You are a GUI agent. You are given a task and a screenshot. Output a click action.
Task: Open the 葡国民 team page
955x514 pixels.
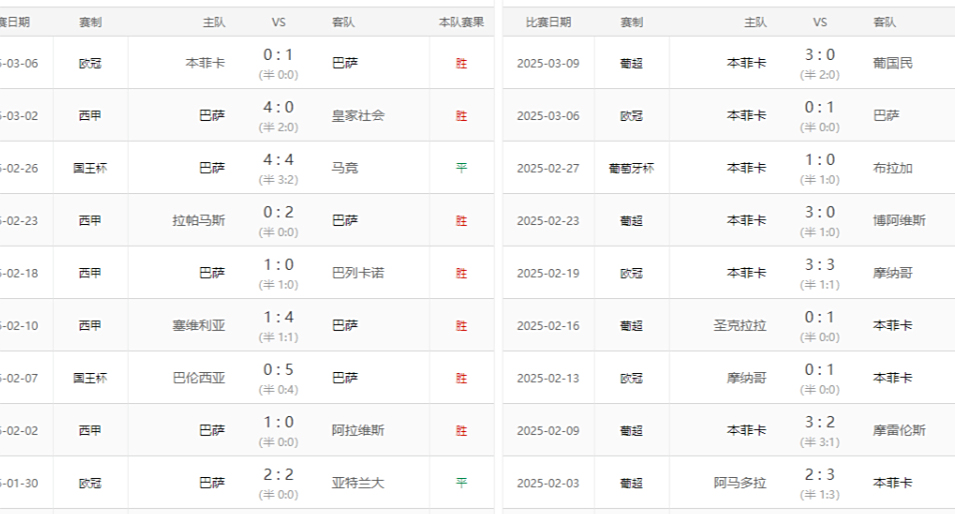click(893, 63)
